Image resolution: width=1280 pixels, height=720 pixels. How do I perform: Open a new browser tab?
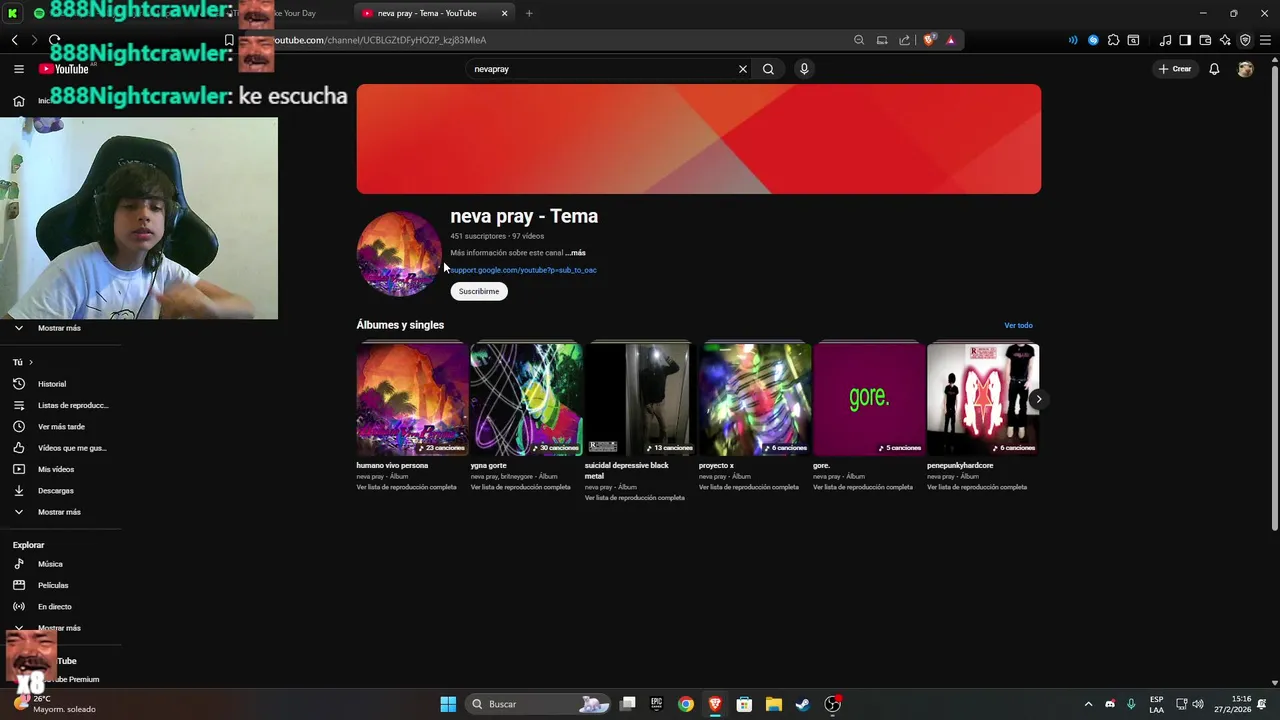(529, 13)
